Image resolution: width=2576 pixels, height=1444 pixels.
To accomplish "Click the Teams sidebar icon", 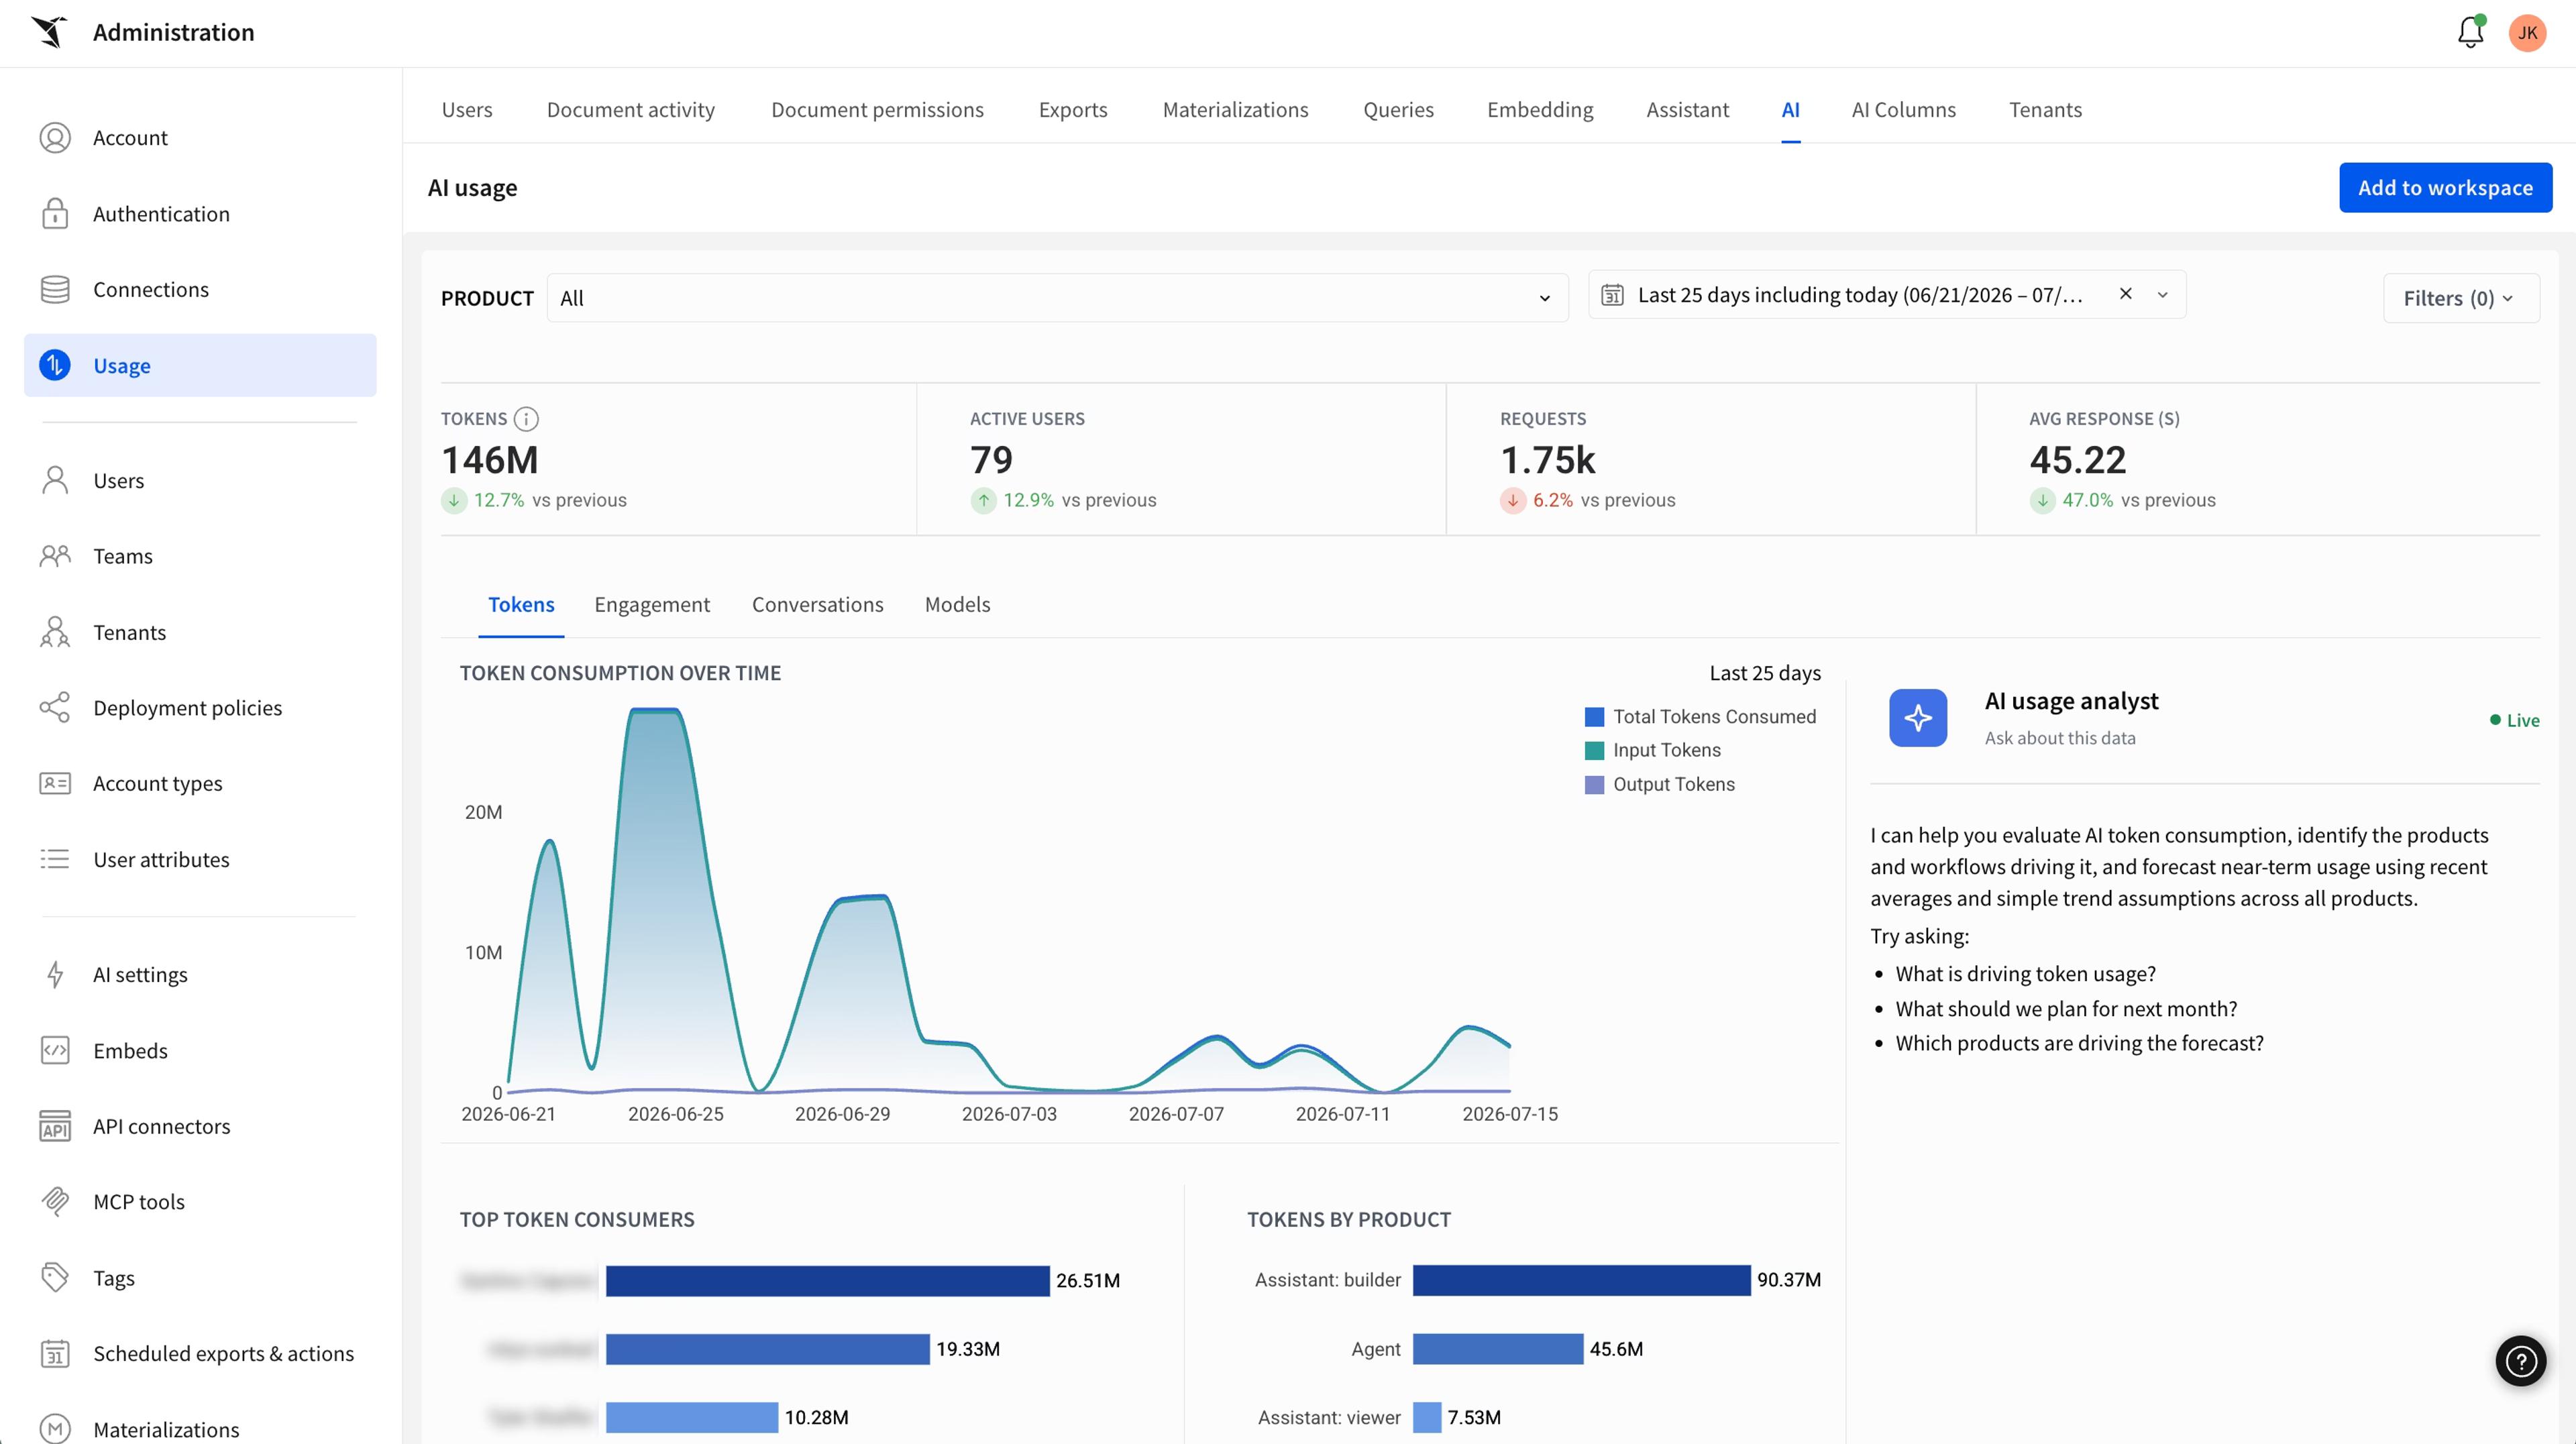I will (x=55, y=556).
